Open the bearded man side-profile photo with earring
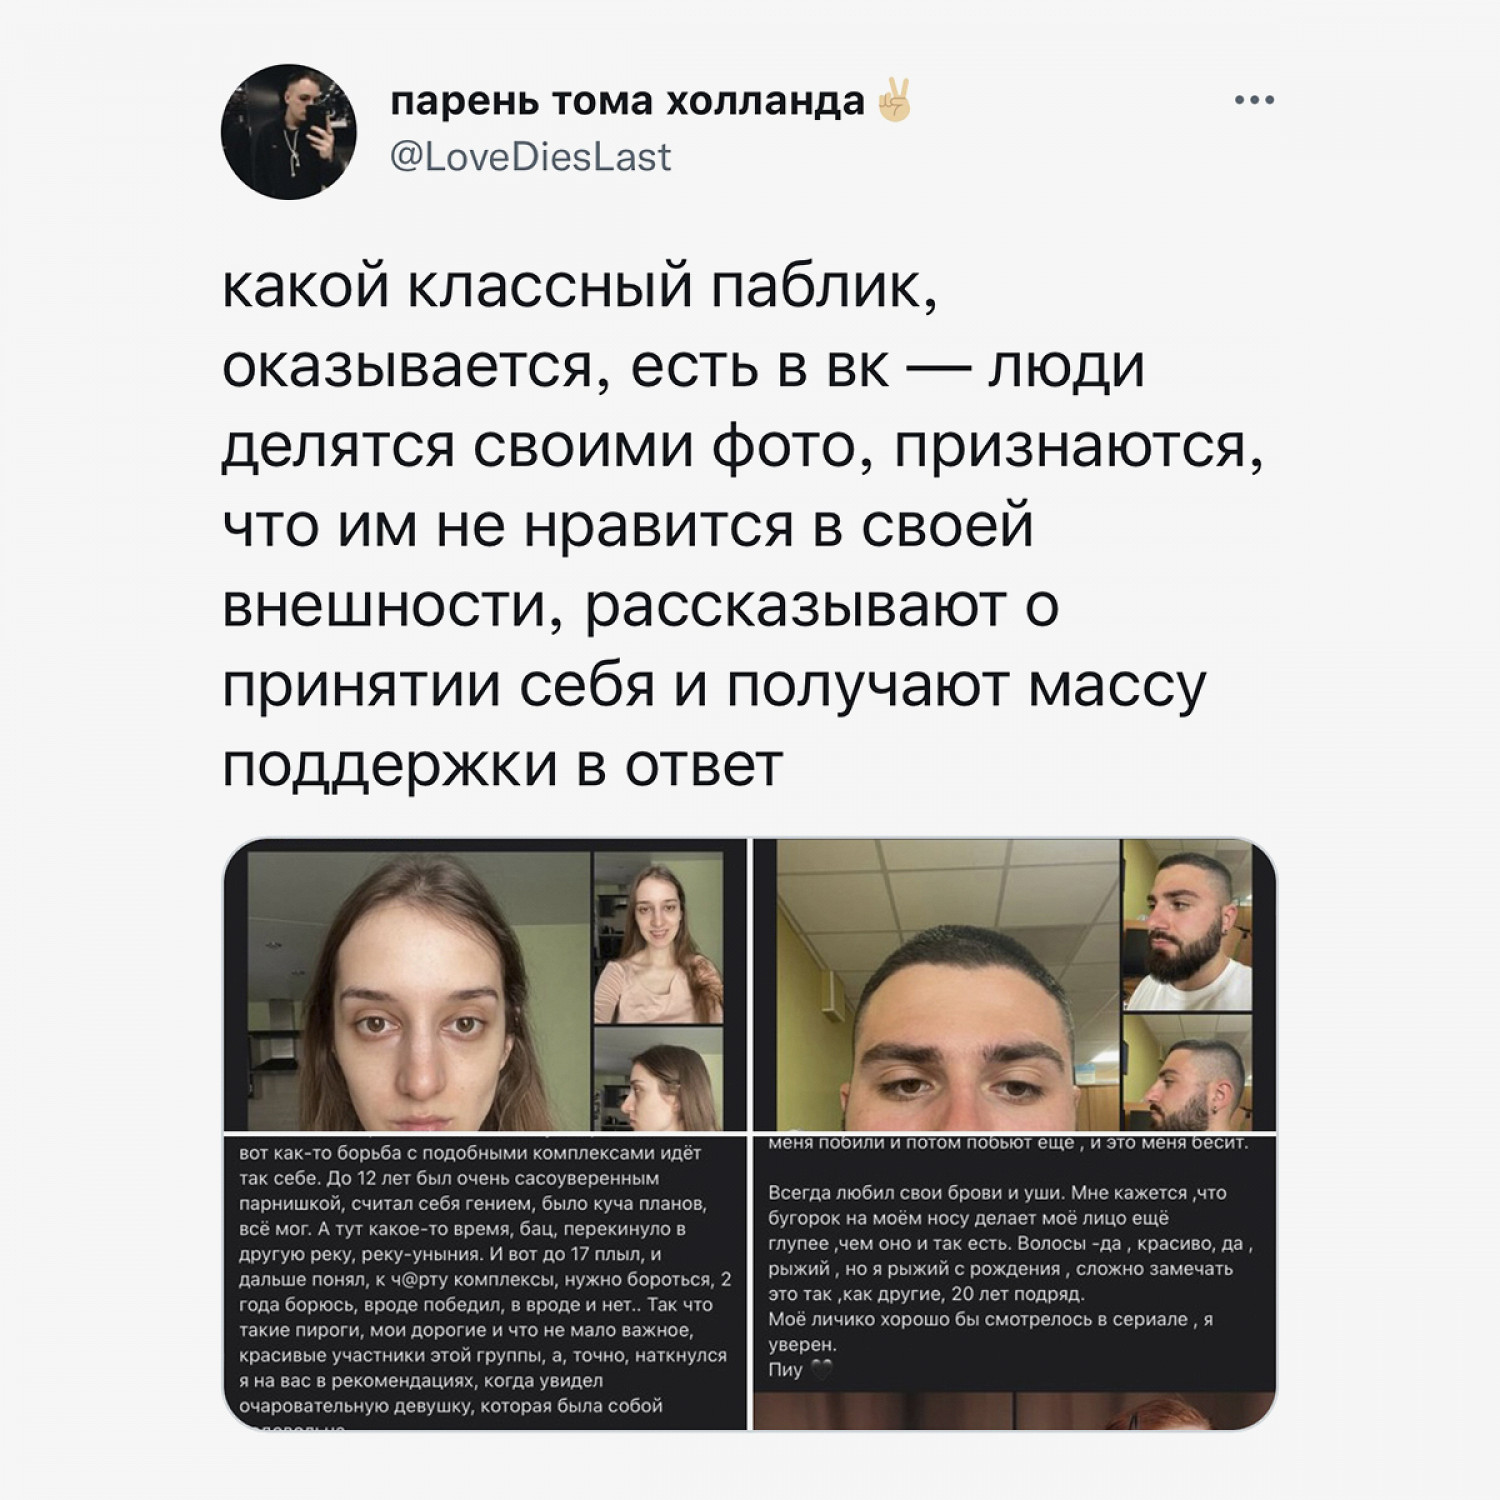 [1187, 1073]
